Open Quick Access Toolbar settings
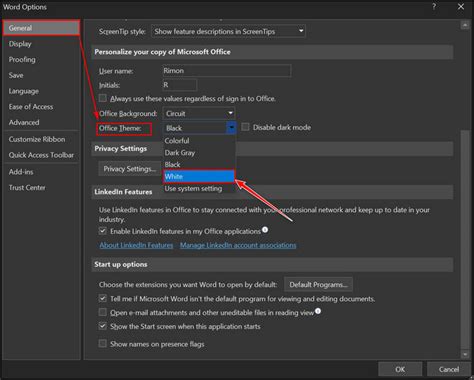Viewport: 474px width, 380px height. tap(41, 155)
